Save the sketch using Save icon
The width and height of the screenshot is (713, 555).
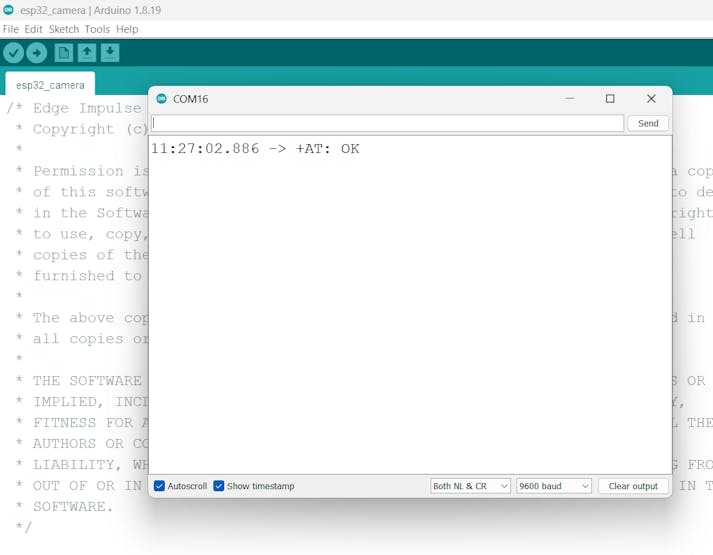coord(110,53)
